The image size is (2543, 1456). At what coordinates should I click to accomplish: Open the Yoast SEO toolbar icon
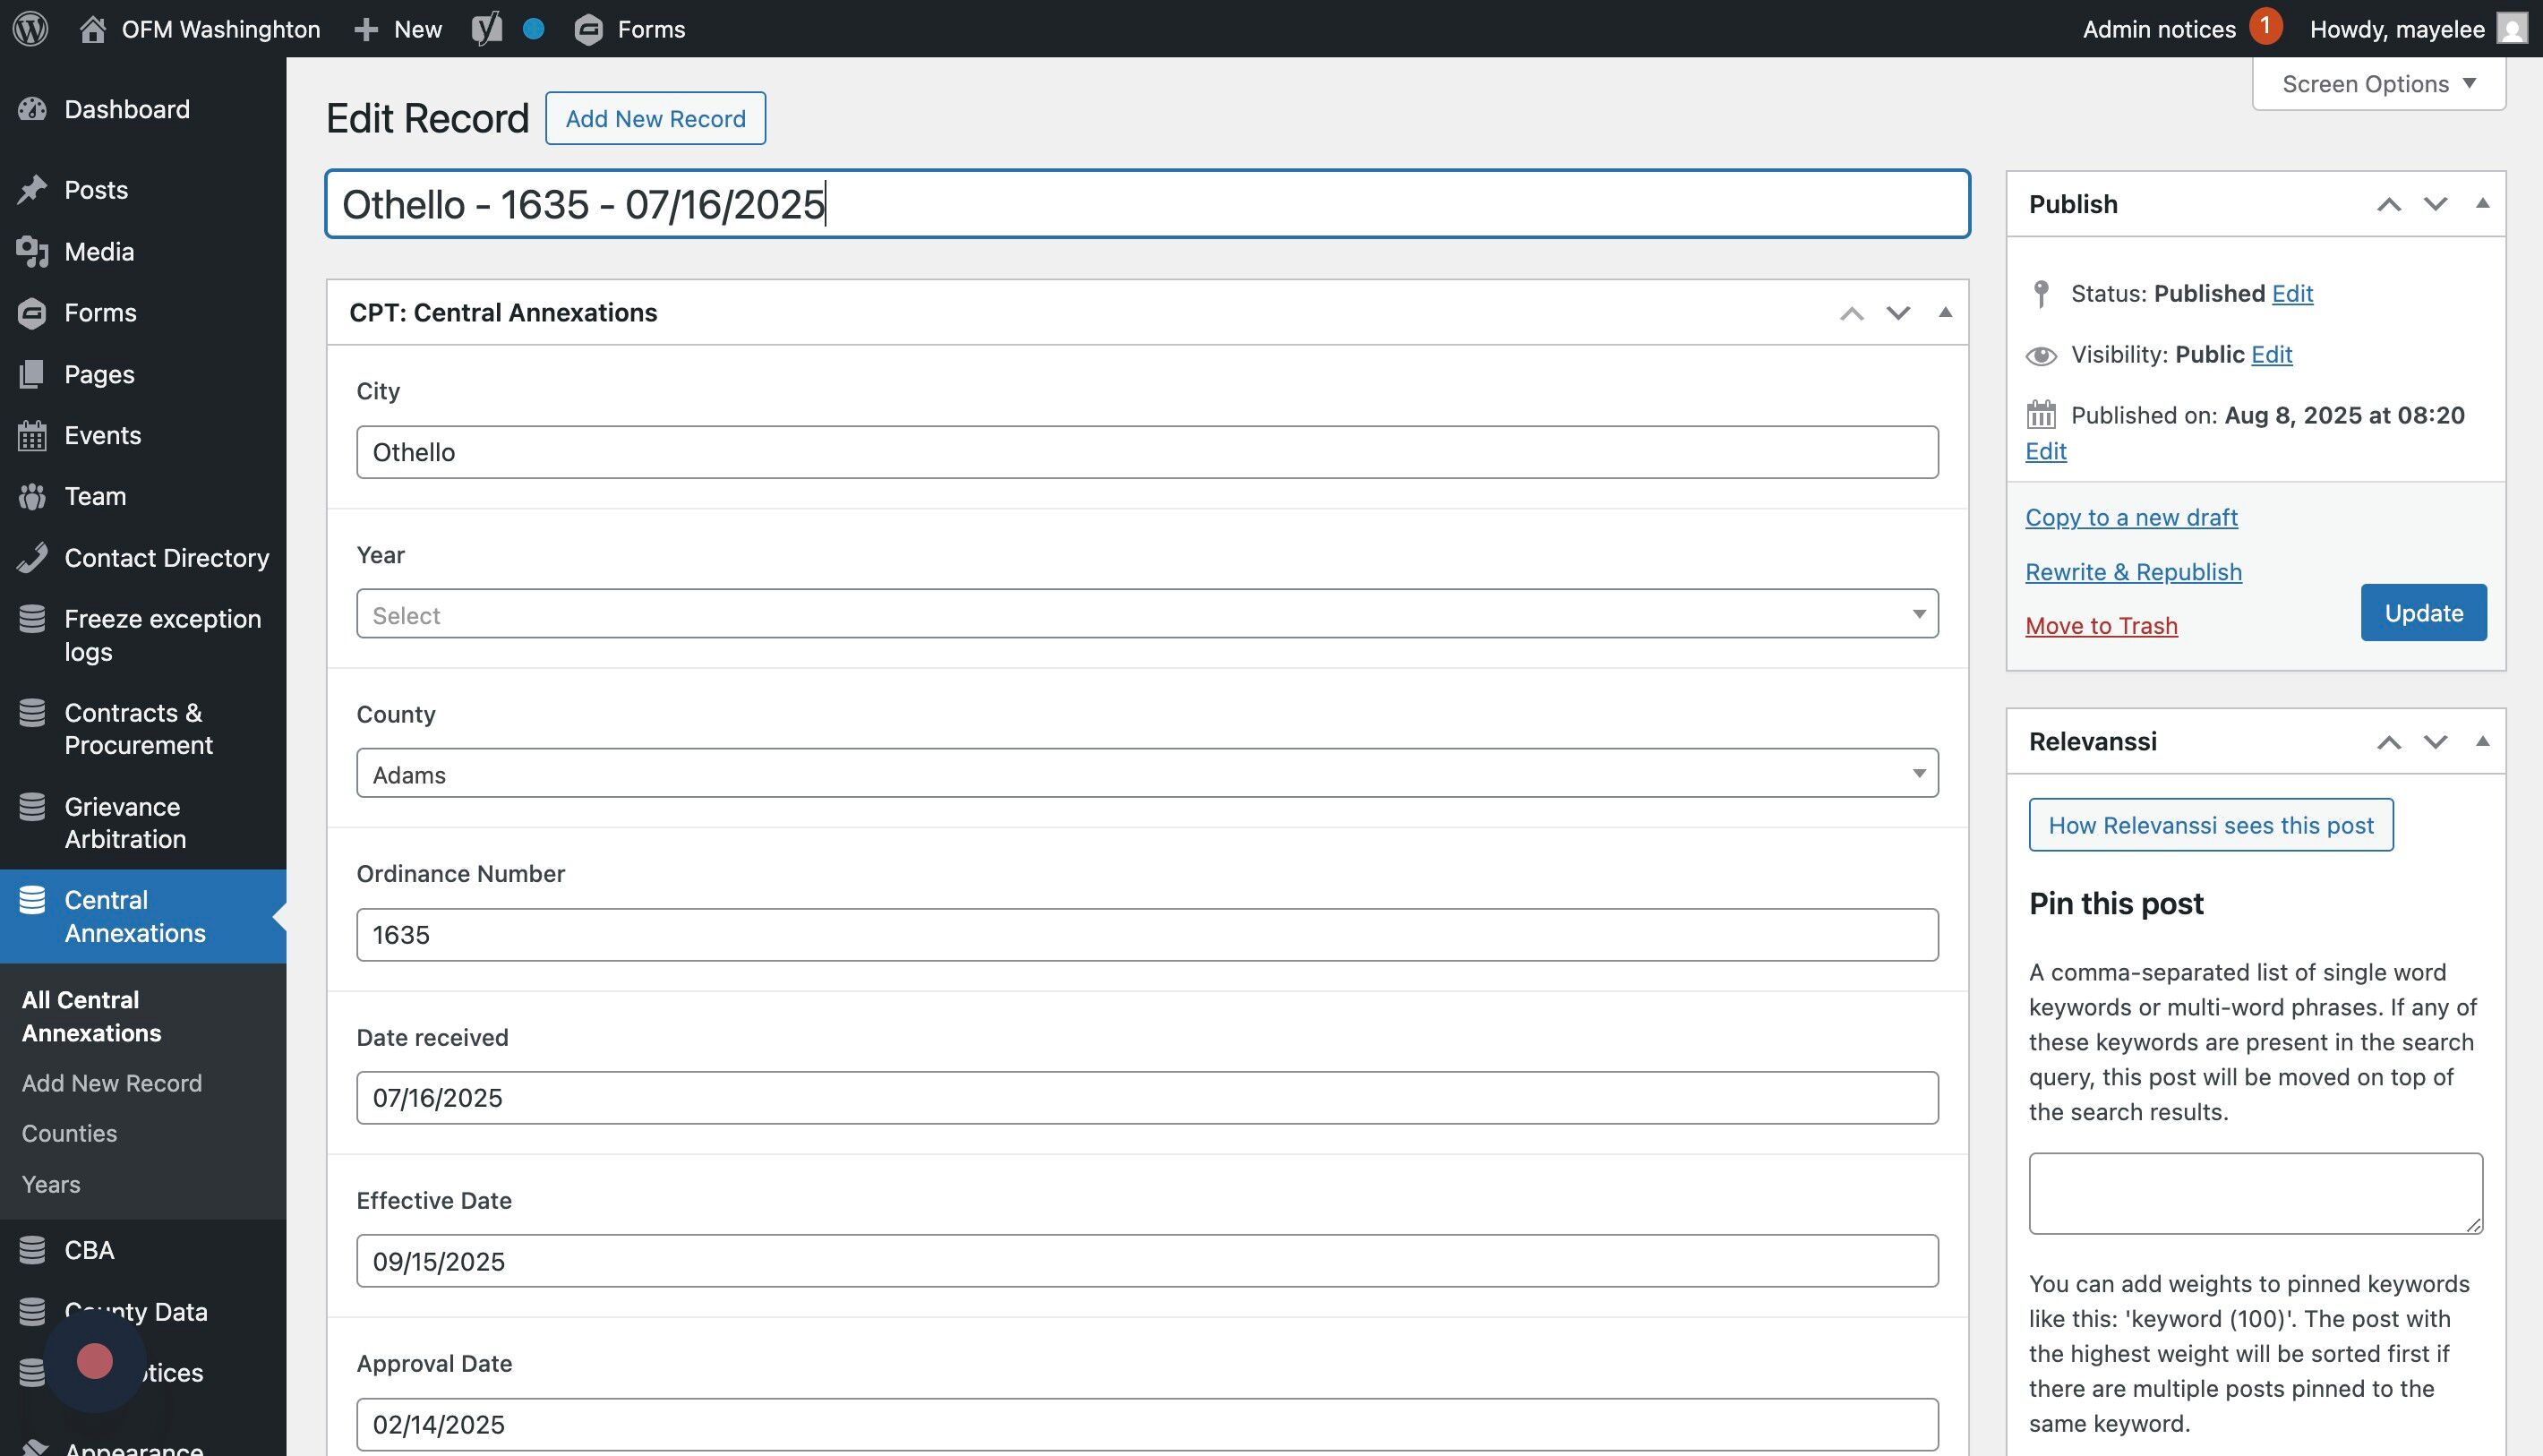[487, 28]
